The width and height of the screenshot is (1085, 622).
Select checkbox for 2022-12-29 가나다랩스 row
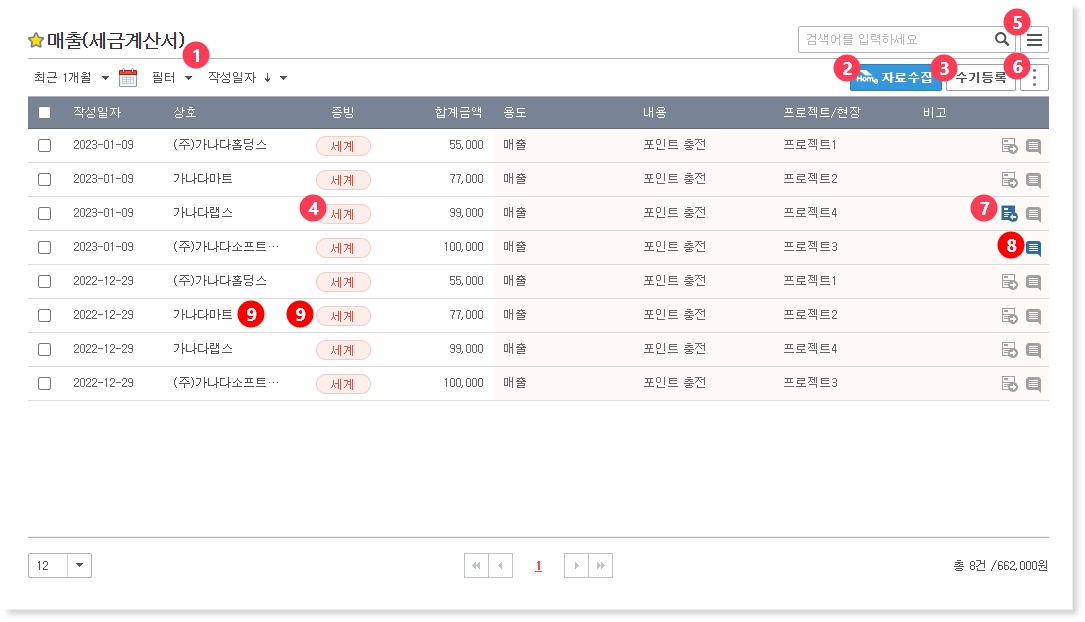(44, 349)
